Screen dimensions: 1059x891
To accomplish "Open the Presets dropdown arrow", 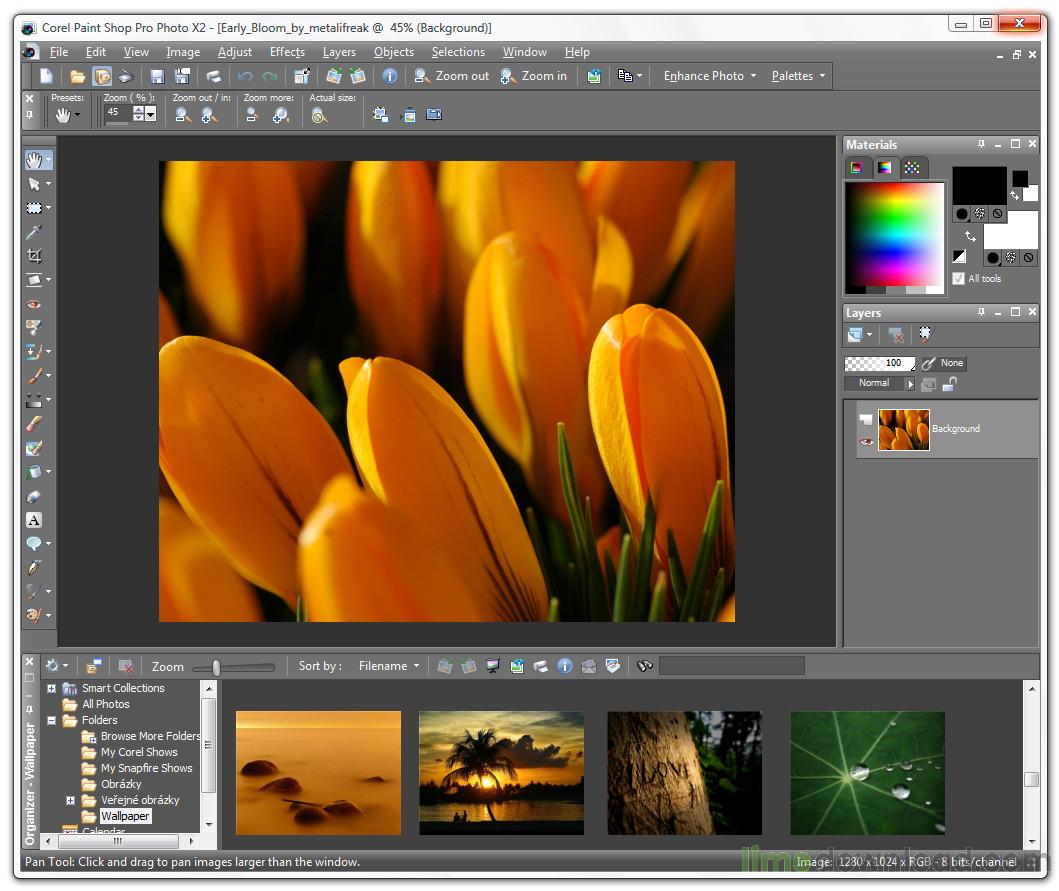I will click(x=78, y=116).
